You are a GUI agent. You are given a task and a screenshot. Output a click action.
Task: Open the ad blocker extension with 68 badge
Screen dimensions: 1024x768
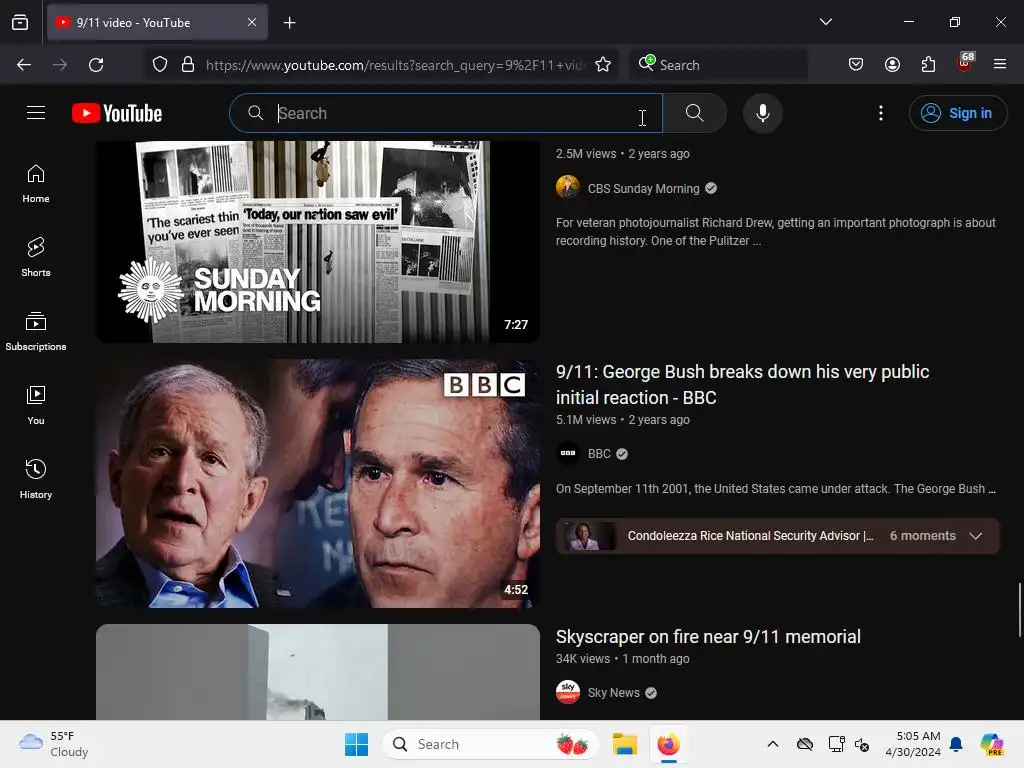pos(965,63)
